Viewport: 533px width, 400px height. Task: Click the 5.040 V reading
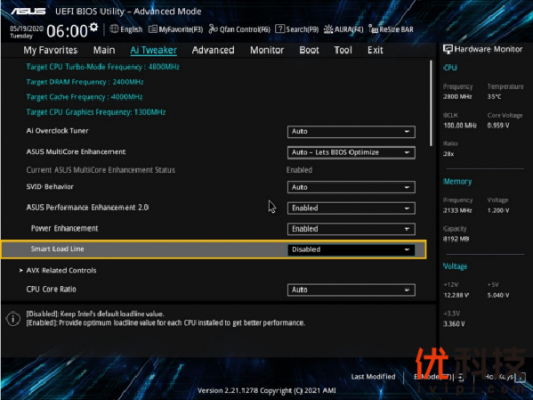coord(498,295)
